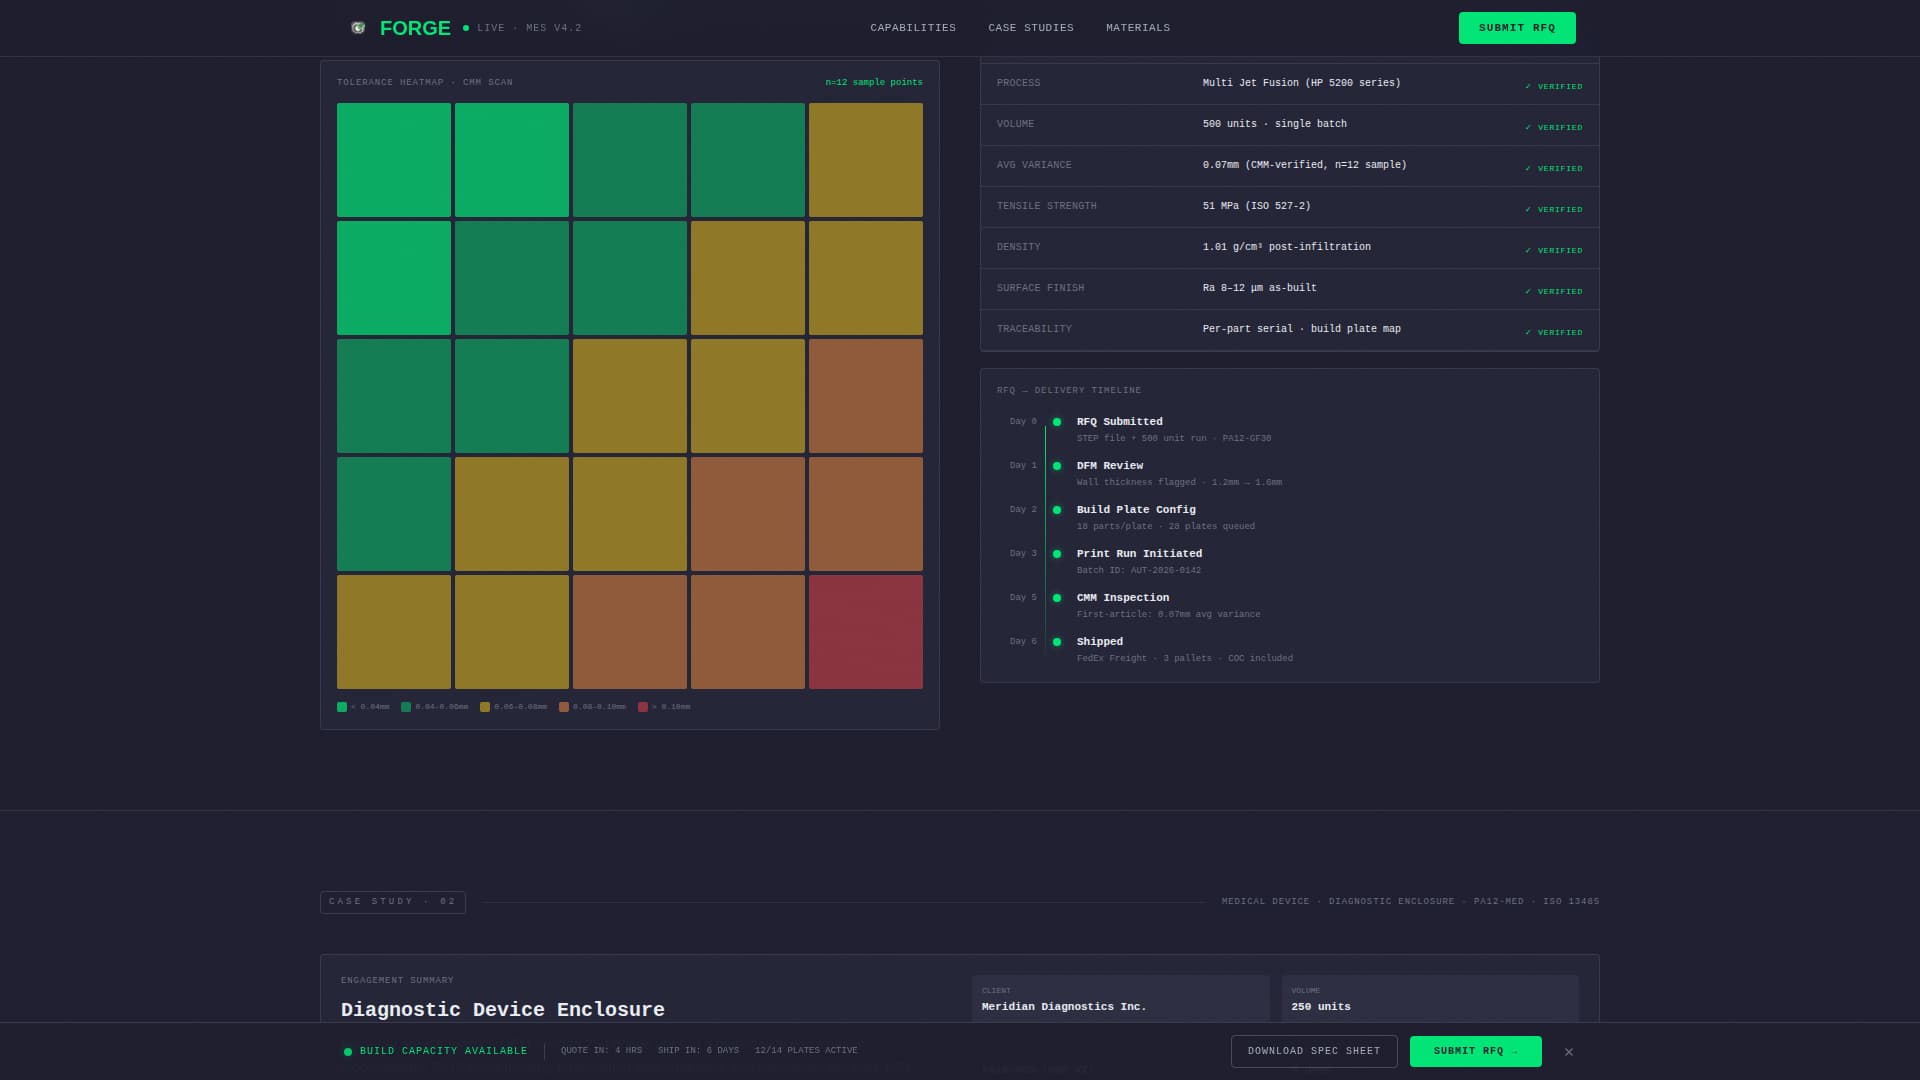Expand the CASE STUDY 02 section label
Screen dimensions: 1920x1080
point(392,901)
